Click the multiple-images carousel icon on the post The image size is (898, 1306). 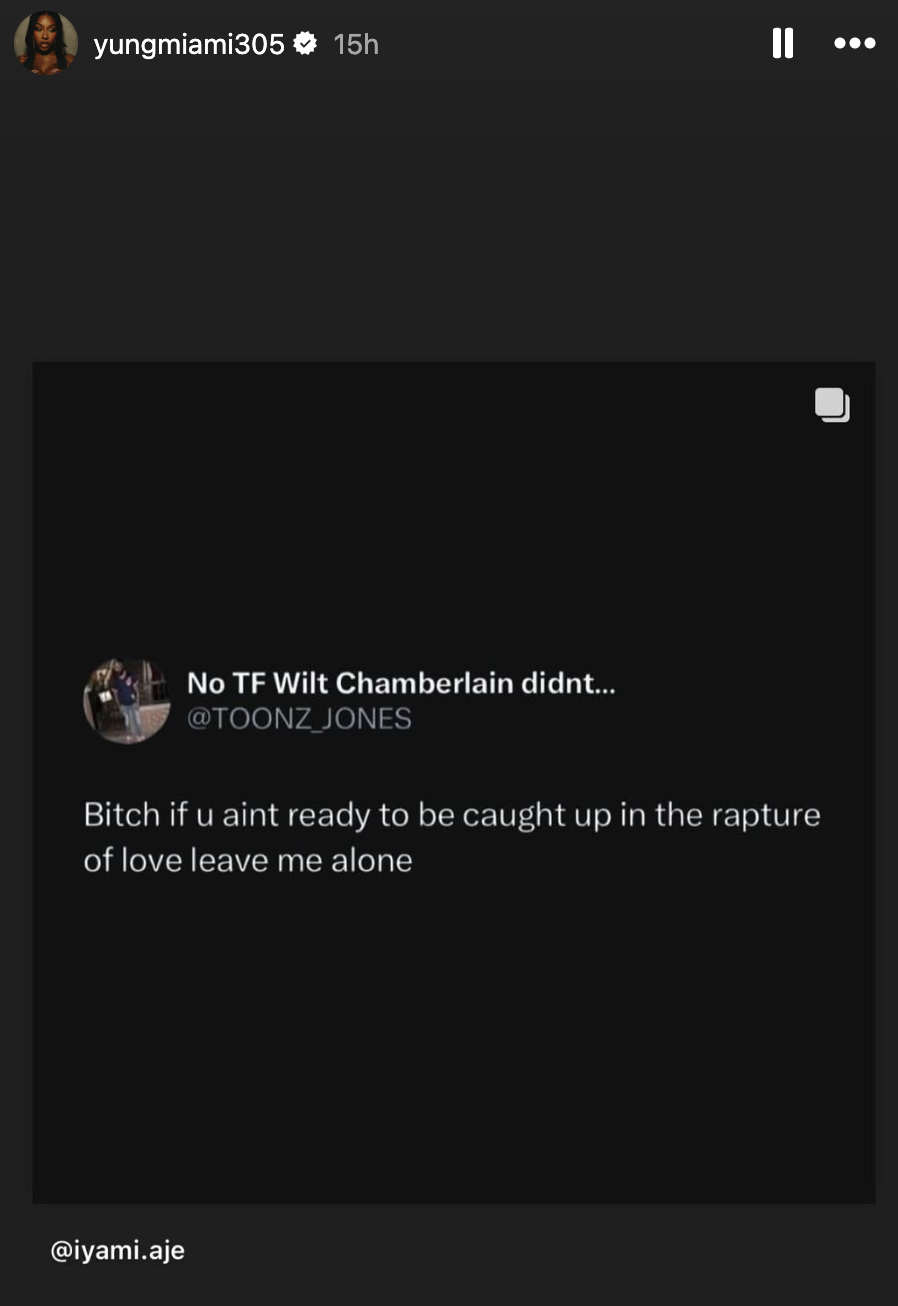[x=832, y=405]
